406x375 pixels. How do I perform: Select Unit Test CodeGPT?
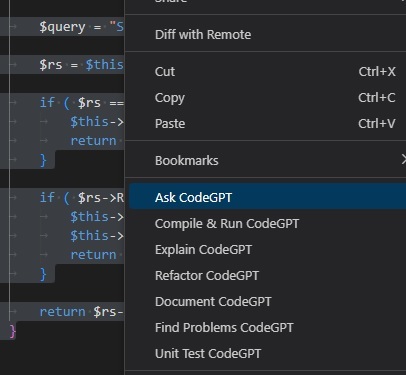coord(267,354)
